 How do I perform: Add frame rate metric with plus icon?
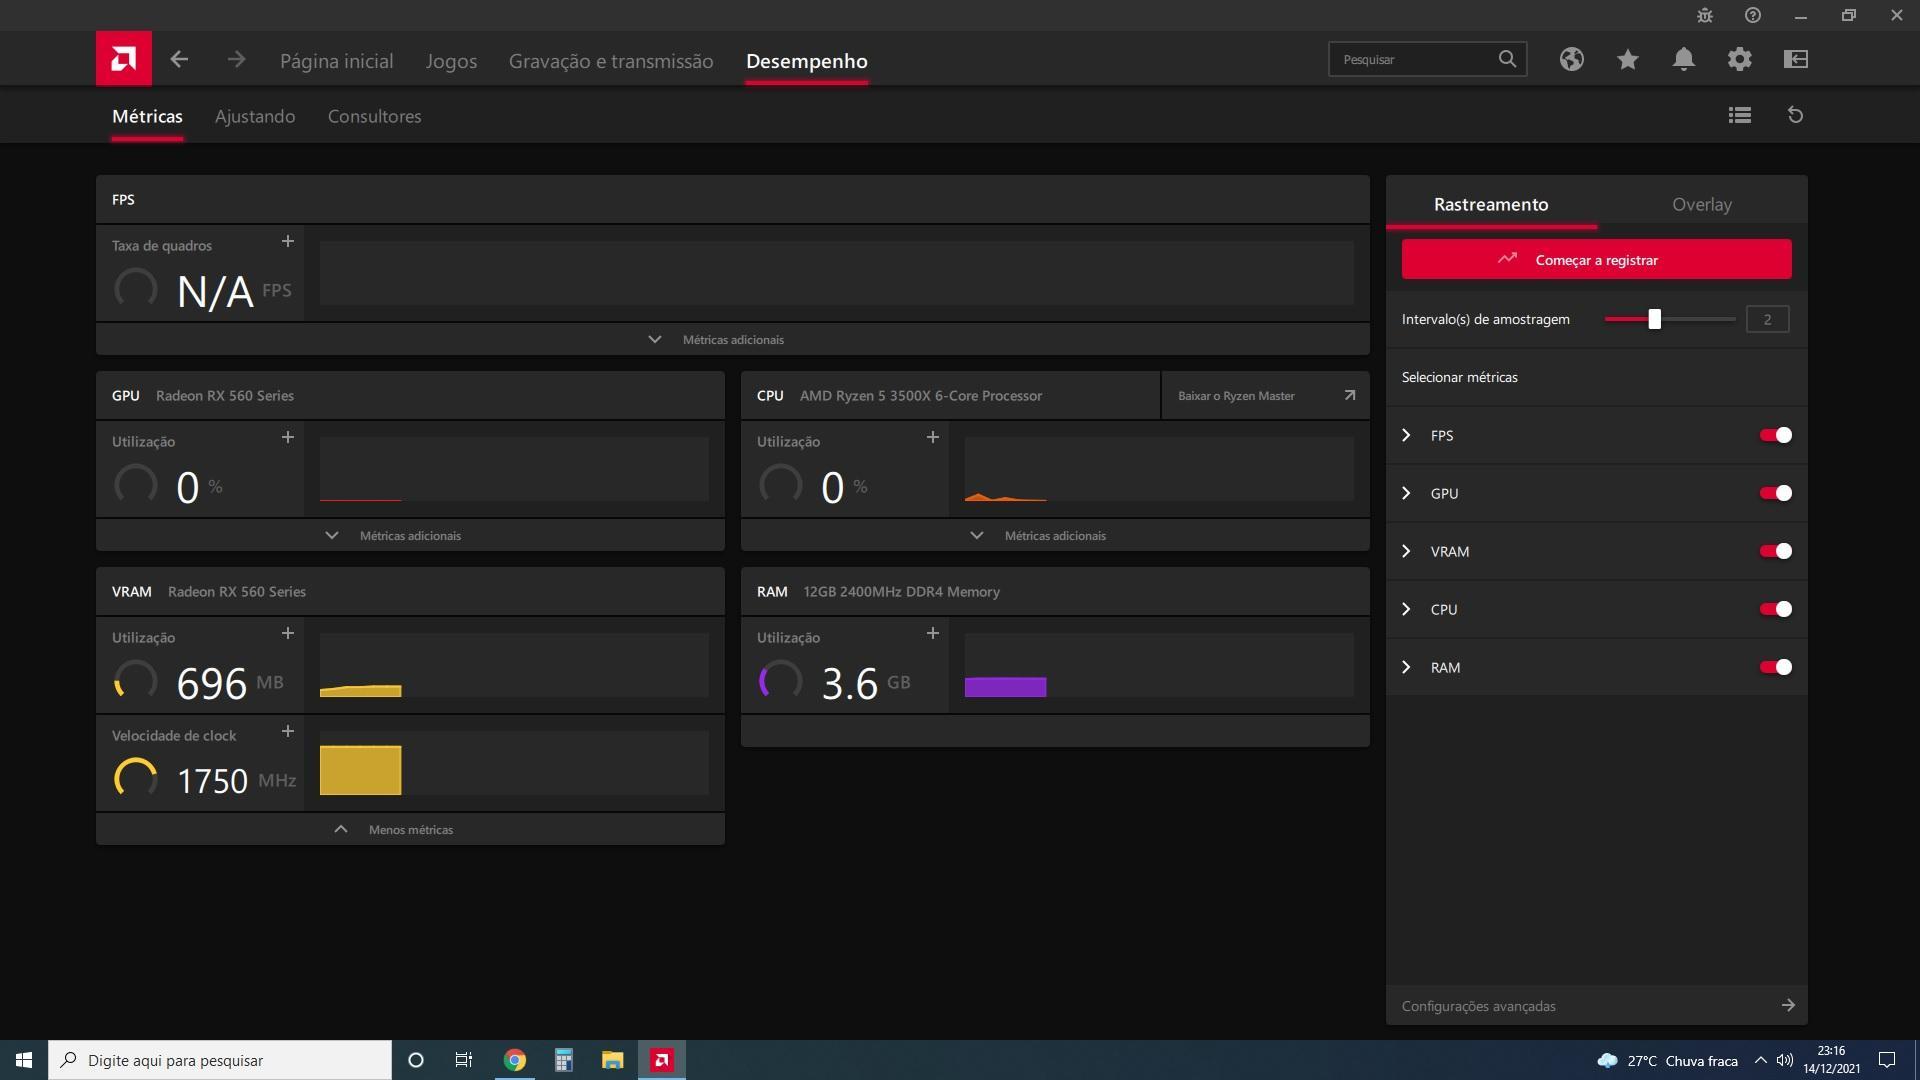click(288, 241)
